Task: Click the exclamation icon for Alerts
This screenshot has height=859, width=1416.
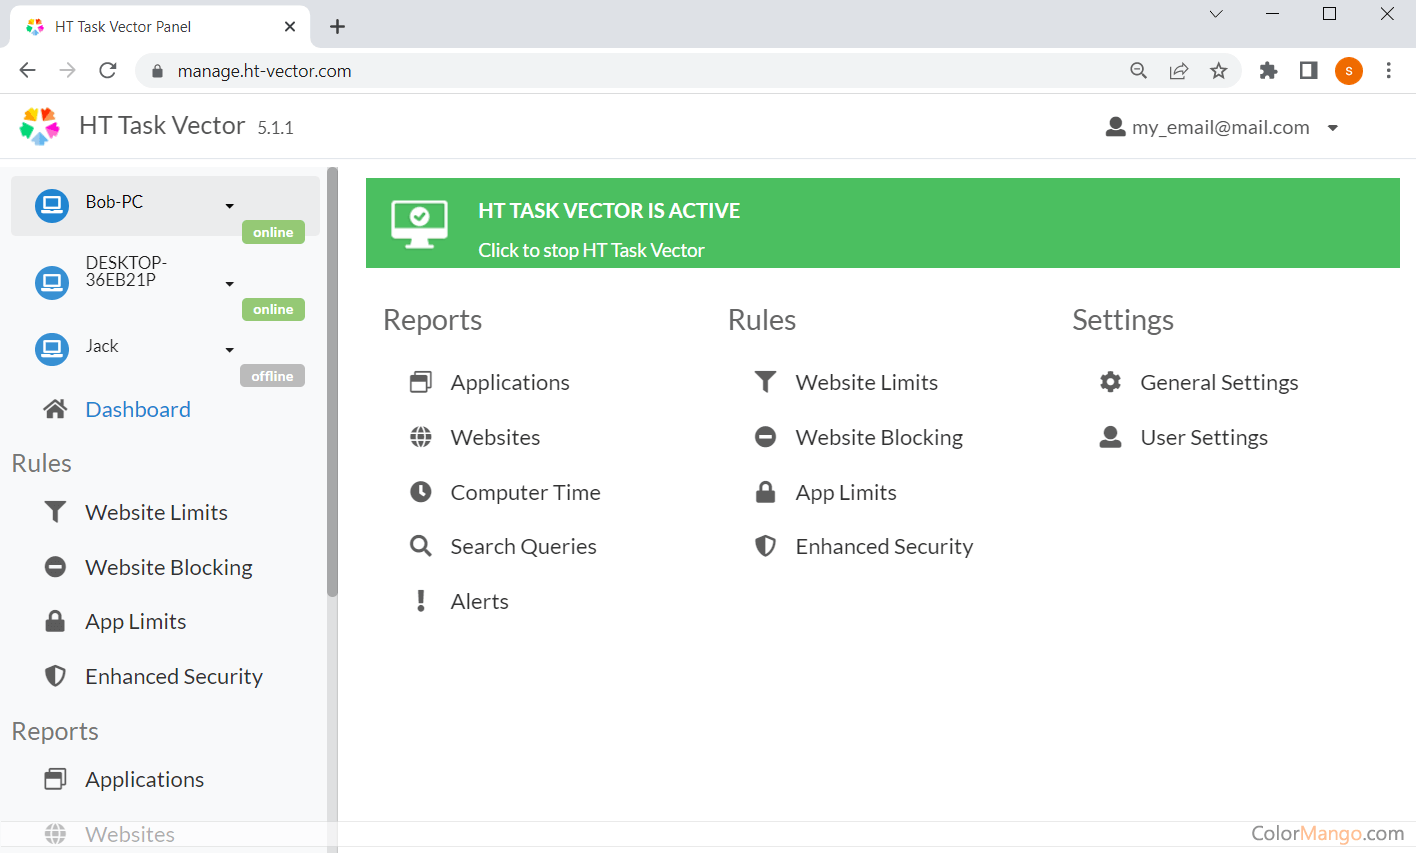Action: tap(421, 601)
